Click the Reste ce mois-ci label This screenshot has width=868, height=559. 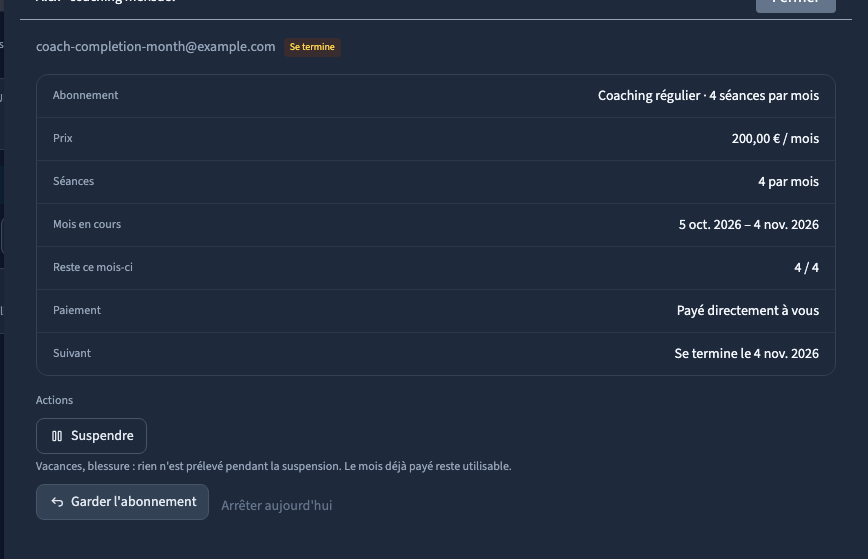93,267
